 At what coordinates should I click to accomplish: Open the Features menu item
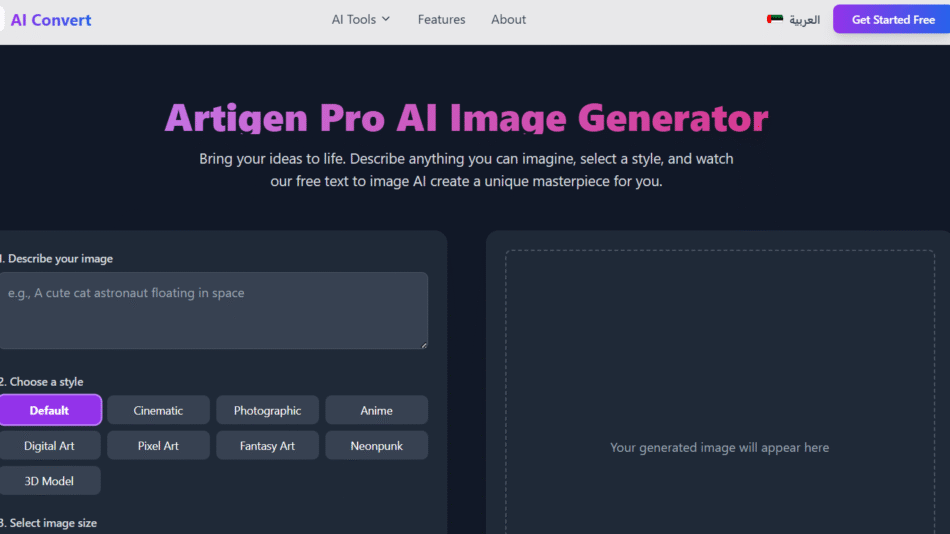click(x=441, y=19)
